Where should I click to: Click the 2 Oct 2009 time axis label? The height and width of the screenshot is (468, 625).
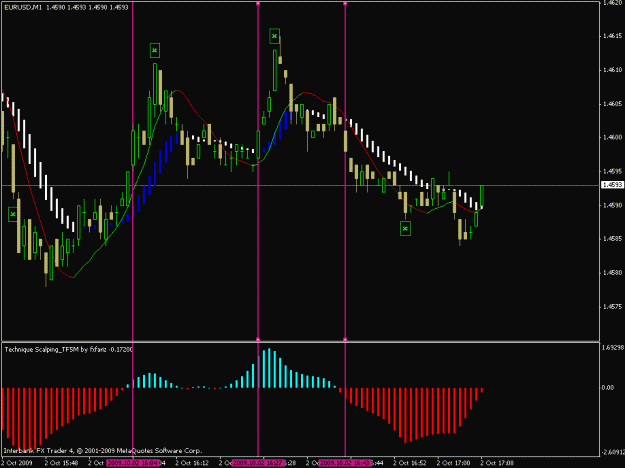tap(17, 463)
